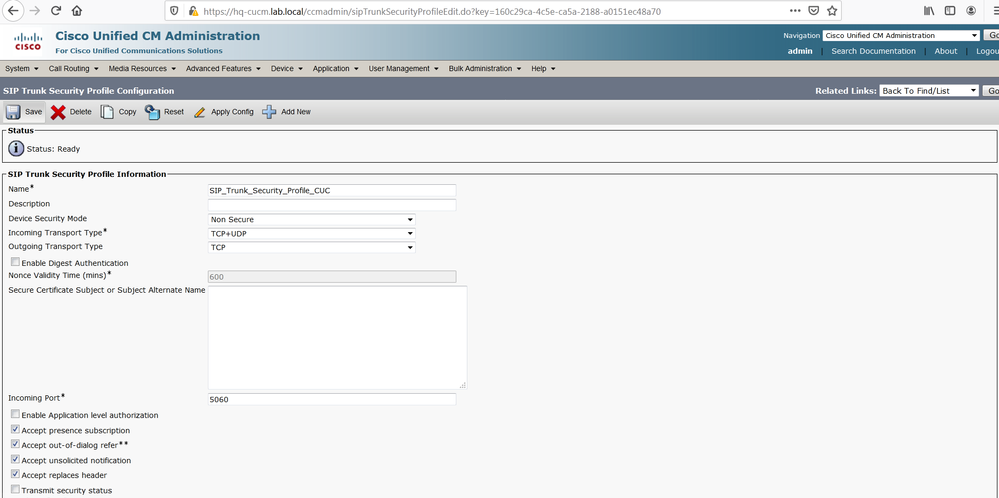999x498 pixels.
Task: Open the User Management menu
Action: 403,69
